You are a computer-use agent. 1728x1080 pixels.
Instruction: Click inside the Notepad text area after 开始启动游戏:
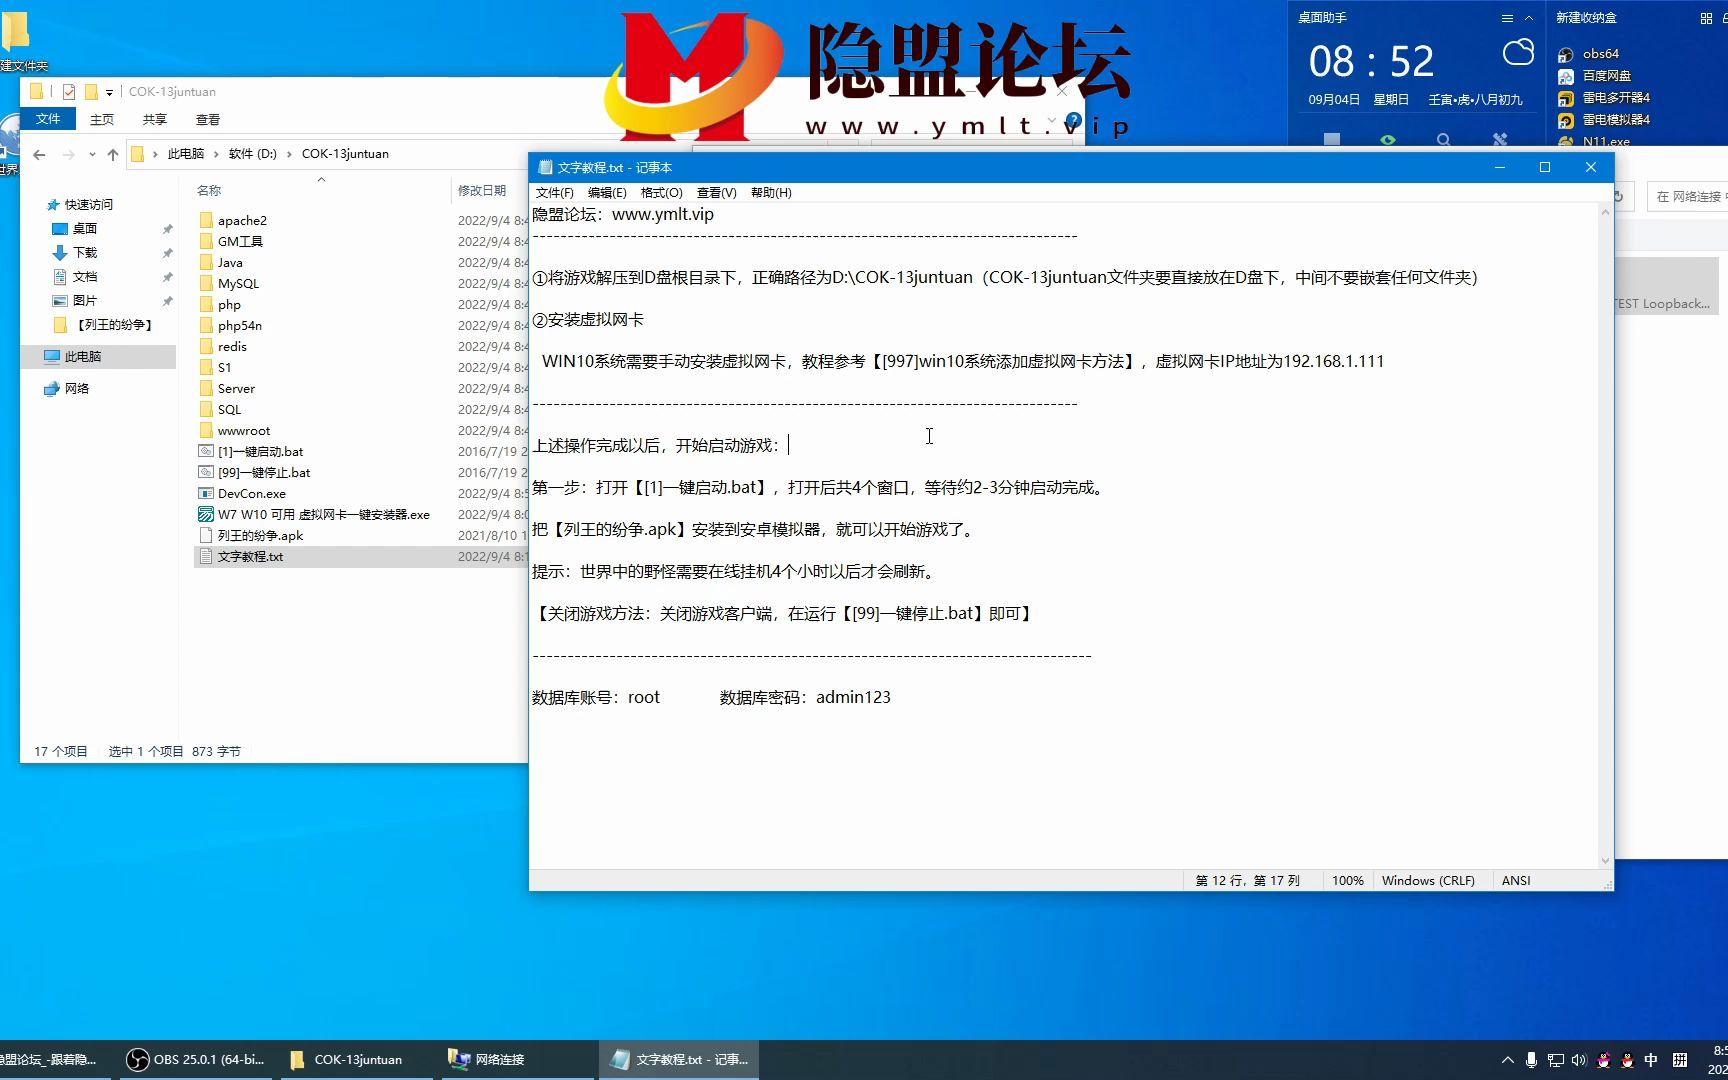tap(790, 446)
